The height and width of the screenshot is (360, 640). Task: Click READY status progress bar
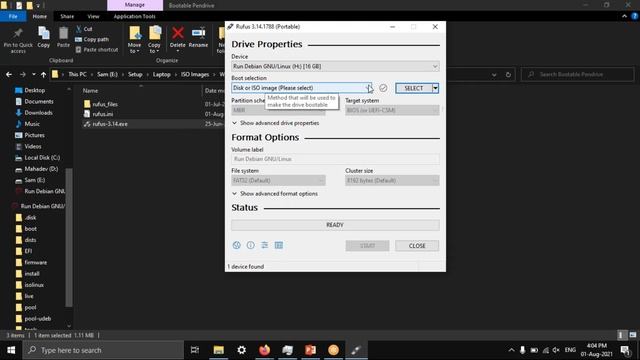335,225
